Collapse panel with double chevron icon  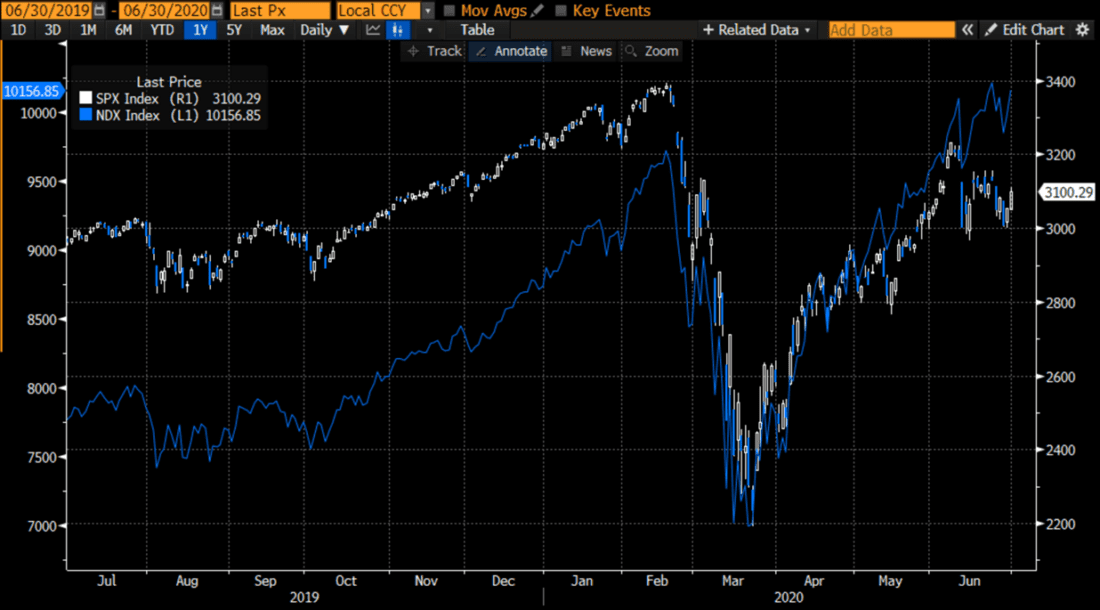click(x=967, y=30)
